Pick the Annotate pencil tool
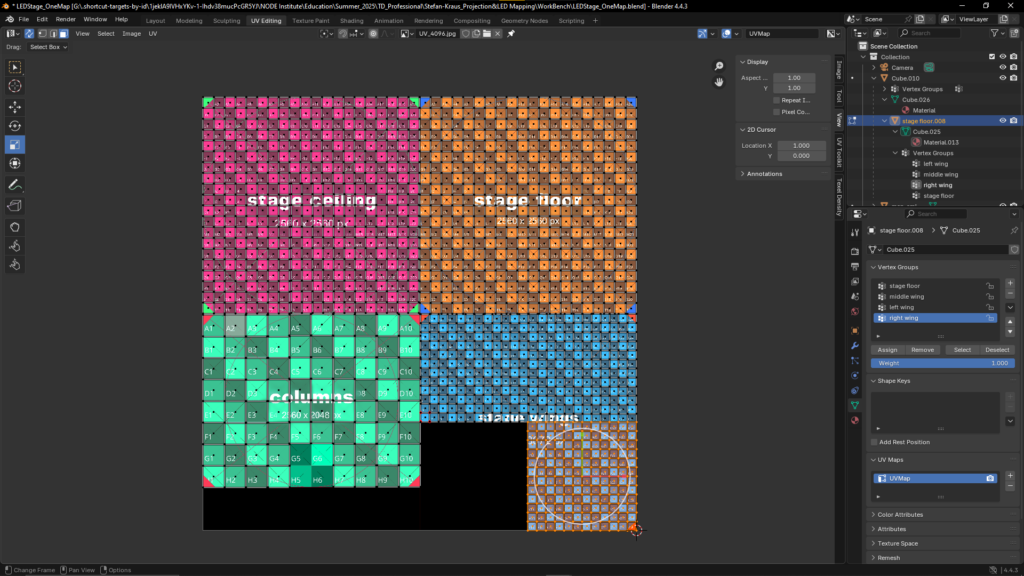The height and width of the screenshot is (576, 1024). pyautogui.click(x=14, y=185)
